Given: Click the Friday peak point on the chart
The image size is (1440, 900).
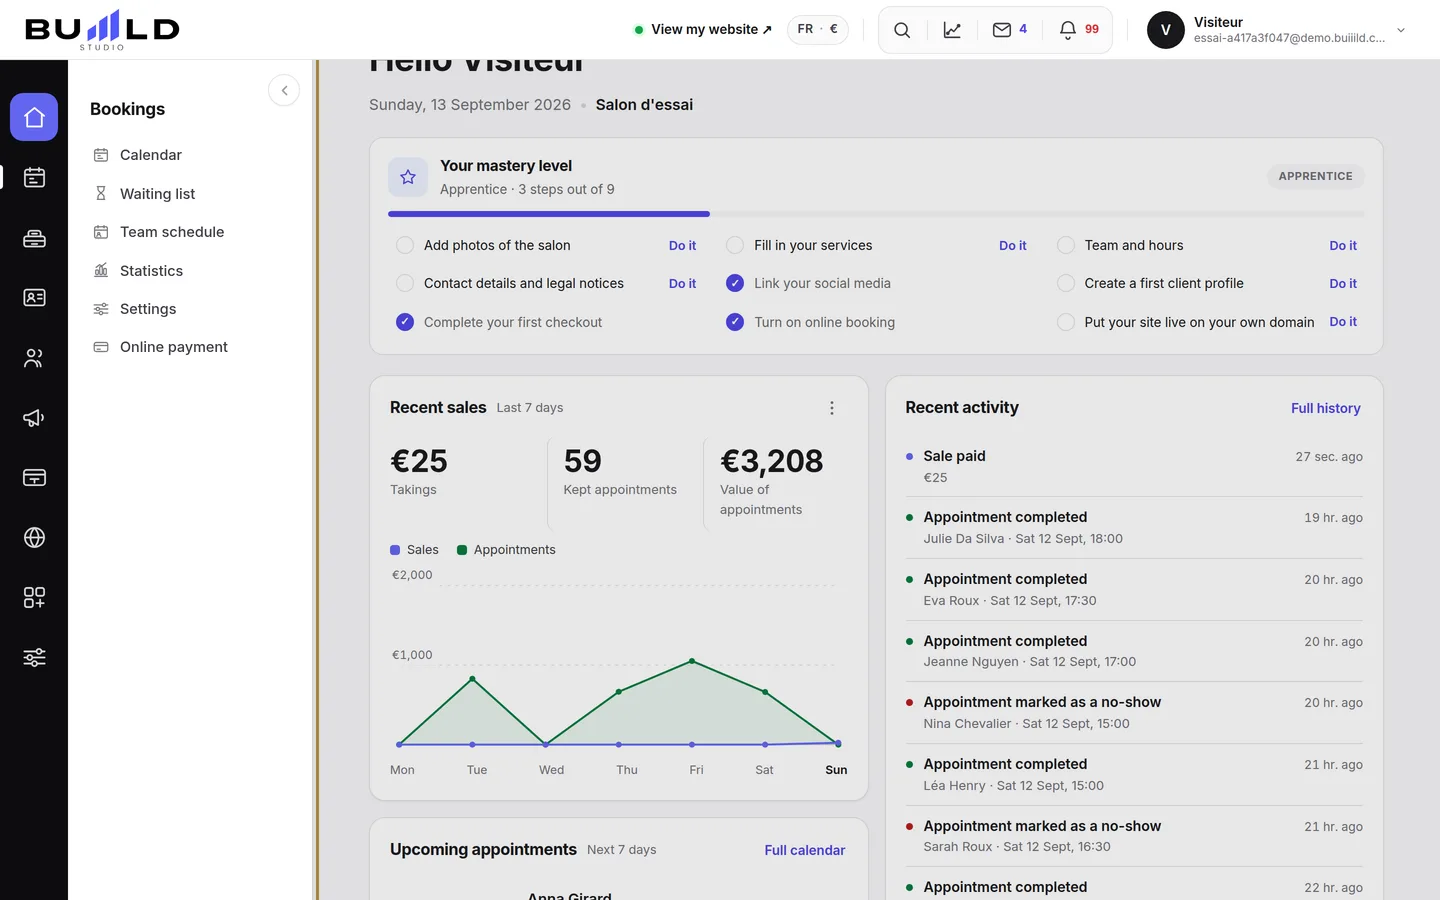Looking at the screenshot, I should (692, 661).
